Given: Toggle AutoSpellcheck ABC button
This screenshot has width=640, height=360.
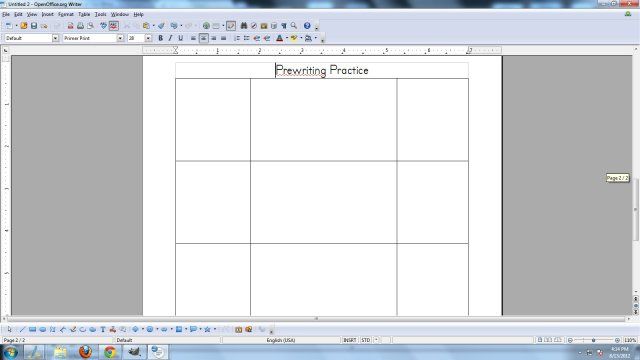Looking at the screenshot, I should point(113,26).
